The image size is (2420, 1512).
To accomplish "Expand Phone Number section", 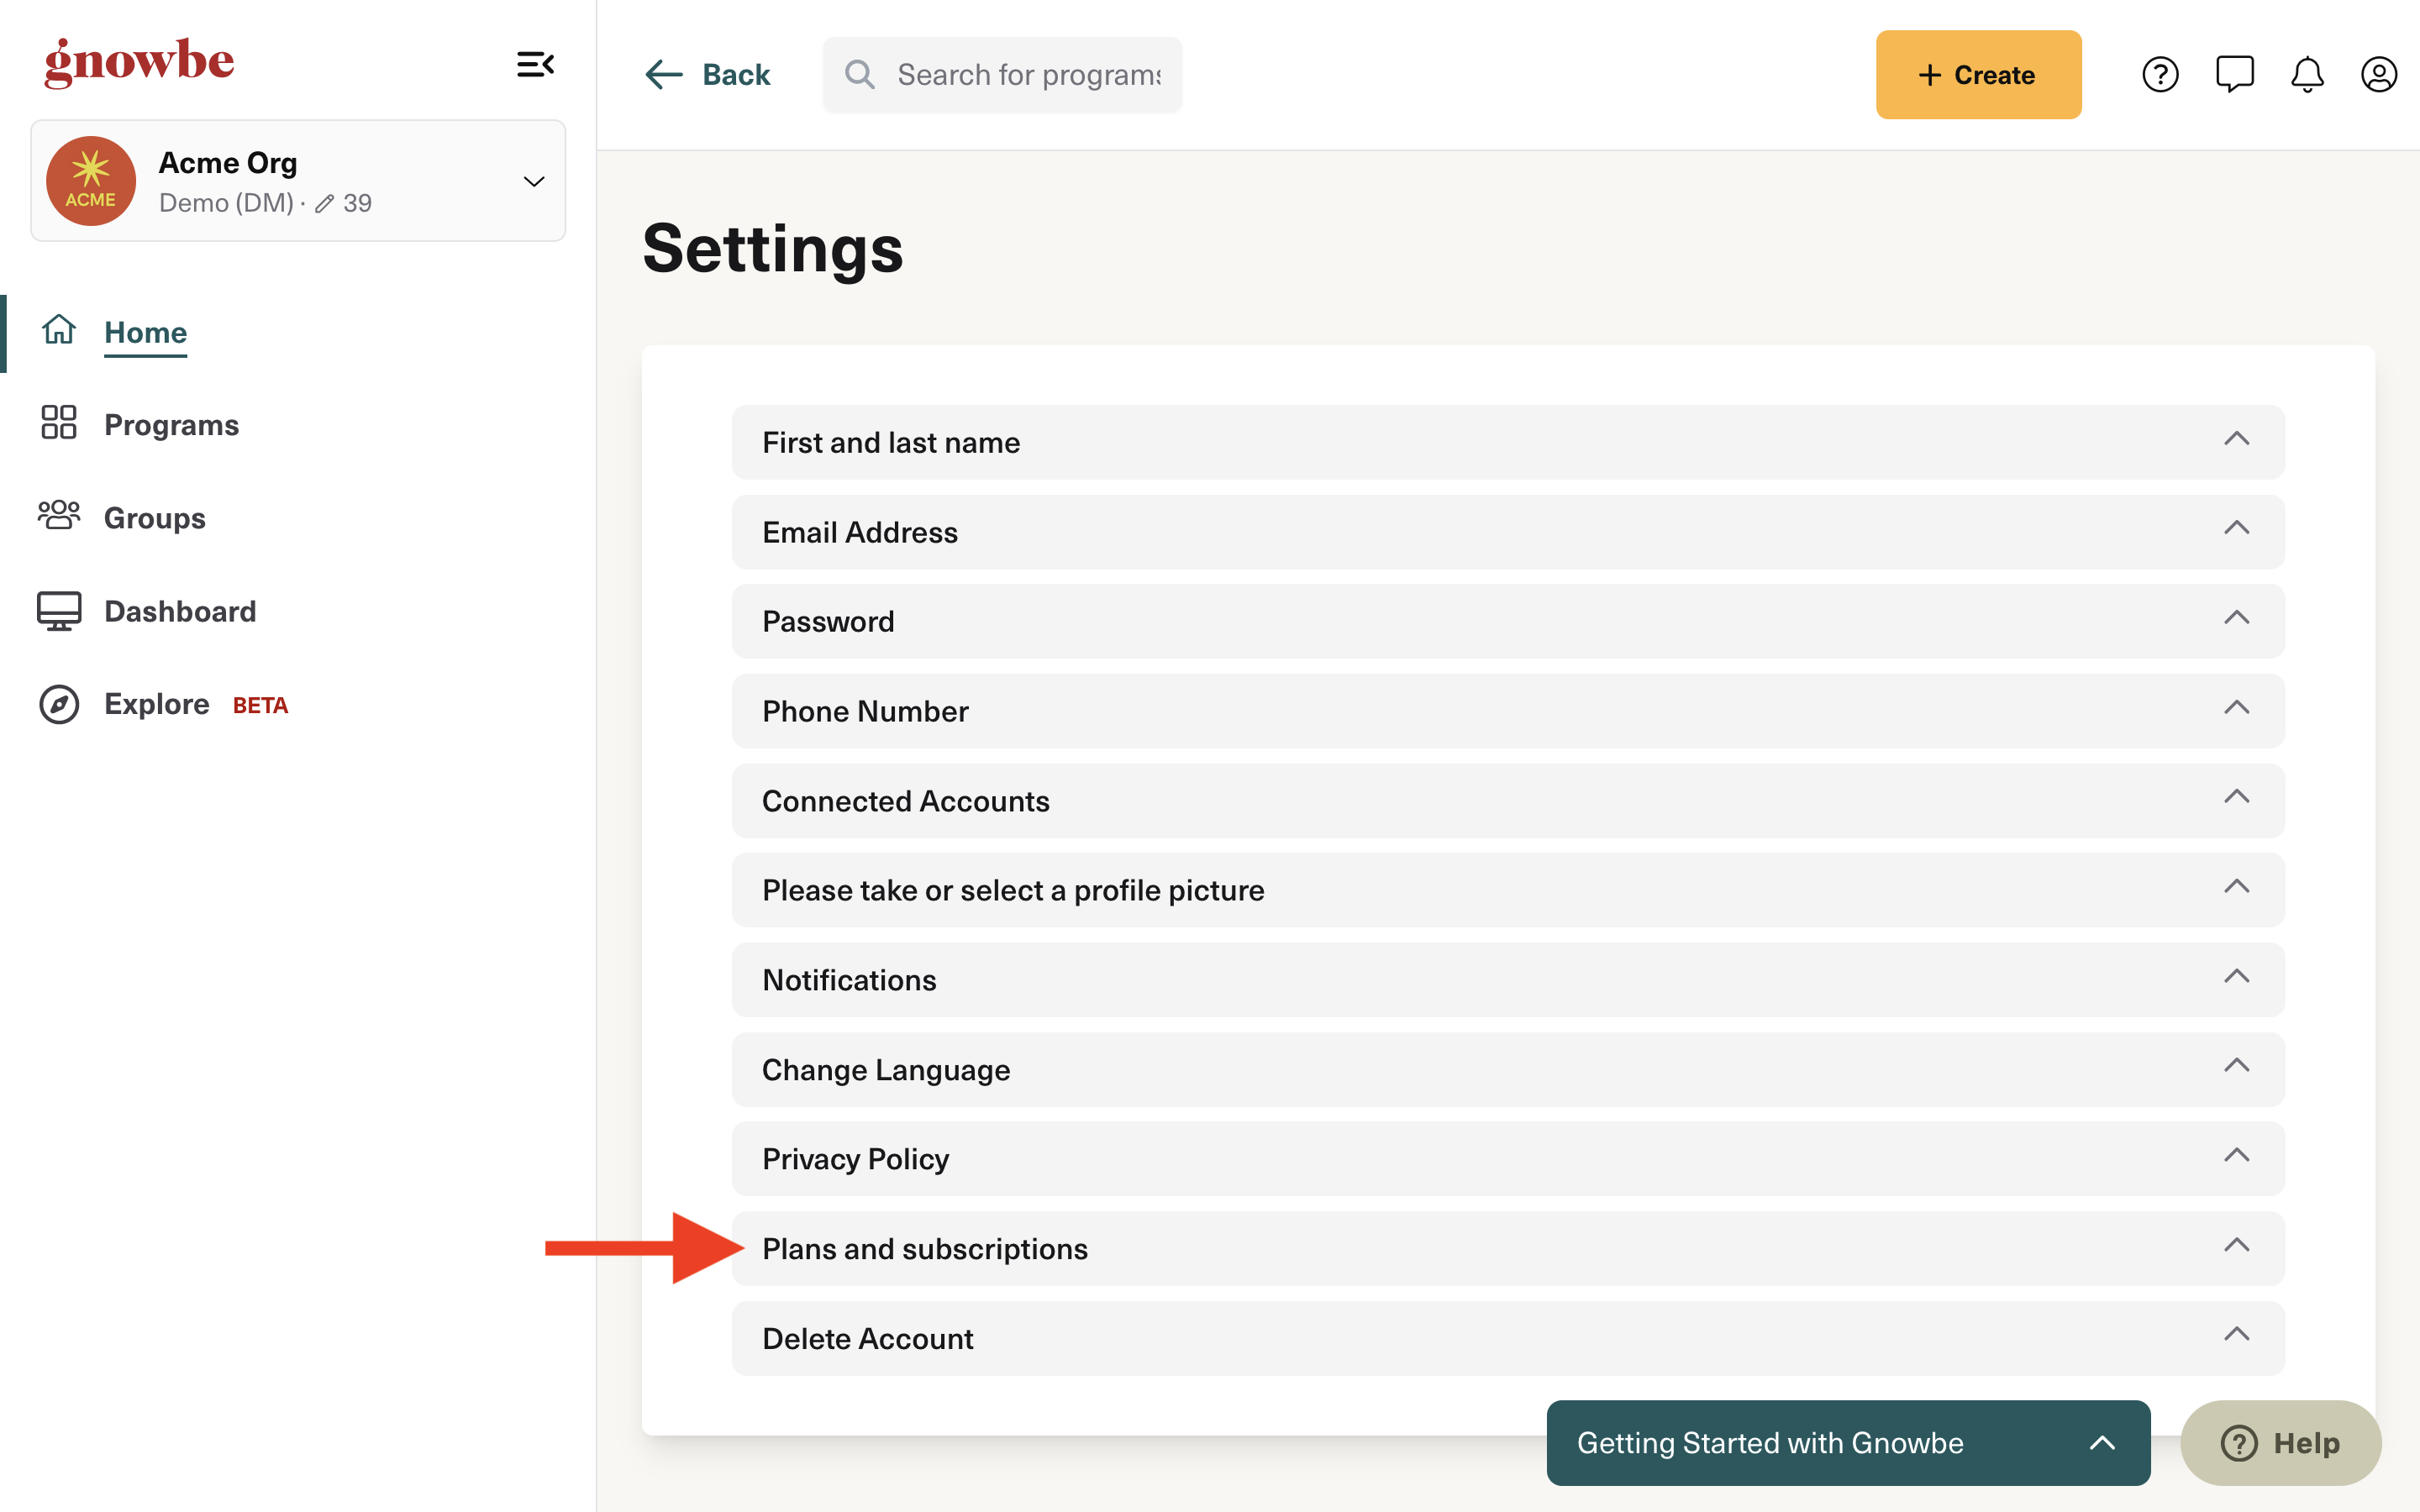I will pyautogui.click(x=1508, y=711).
